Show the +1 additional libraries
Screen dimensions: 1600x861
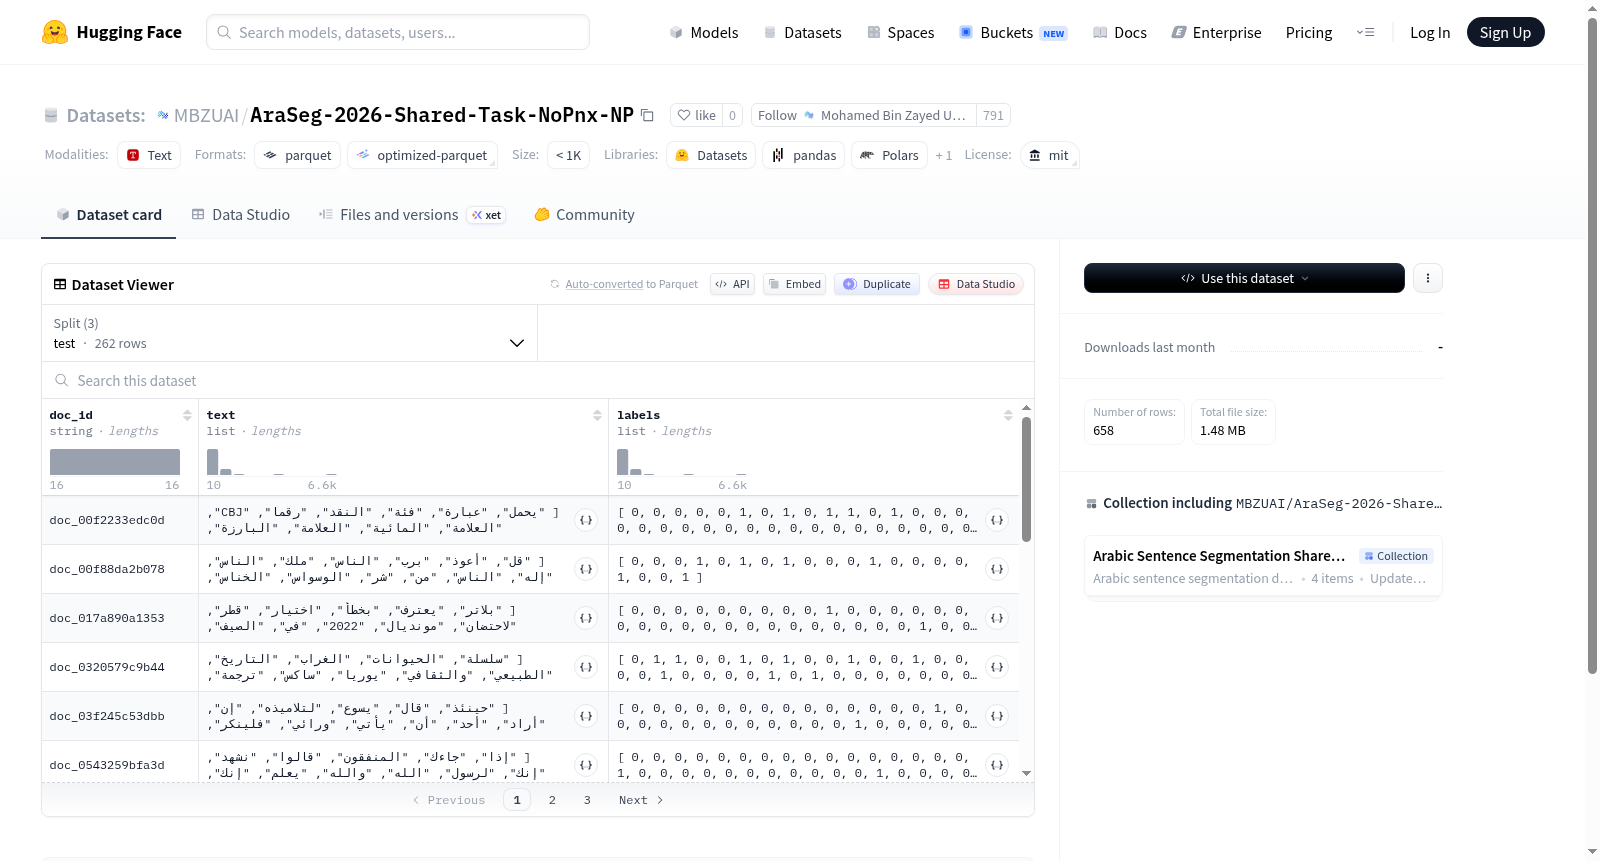(x=943, y=155)
